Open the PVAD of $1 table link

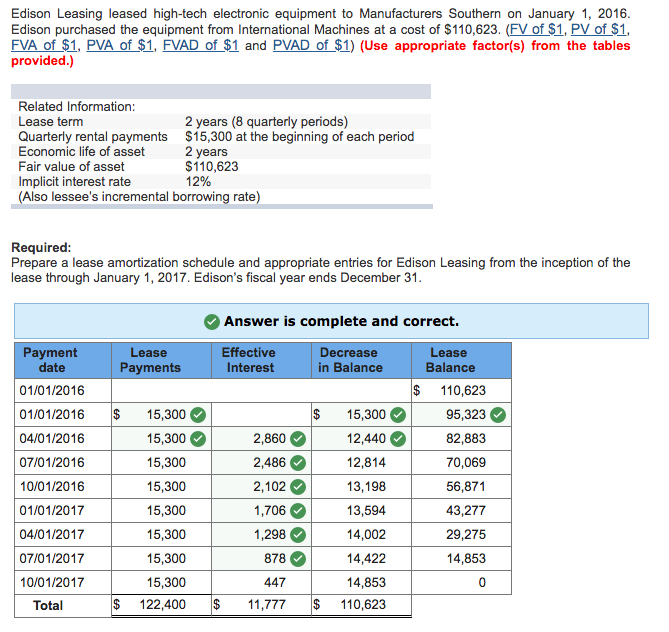(x=311, y=45)
